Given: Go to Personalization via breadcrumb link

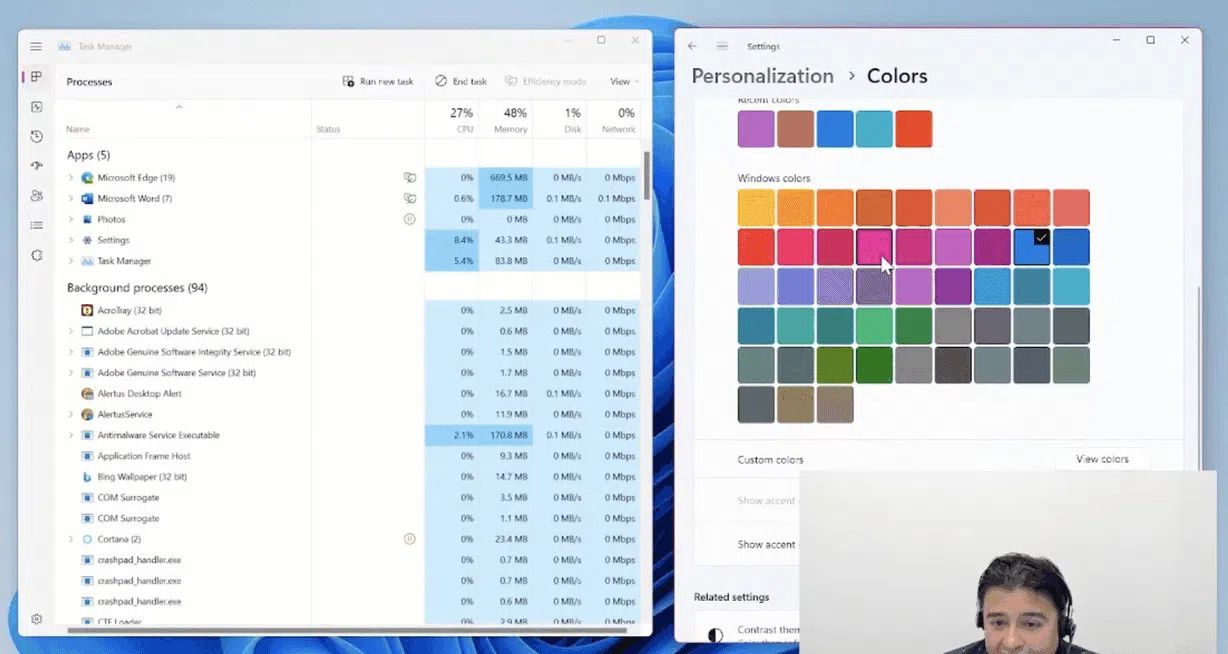Looking at the screenshot, I should click(762, 76).
